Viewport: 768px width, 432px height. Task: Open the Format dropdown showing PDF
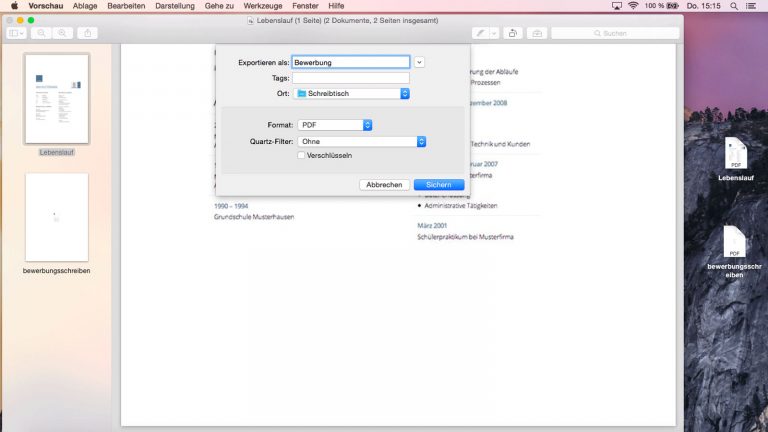tap(335, 125)
